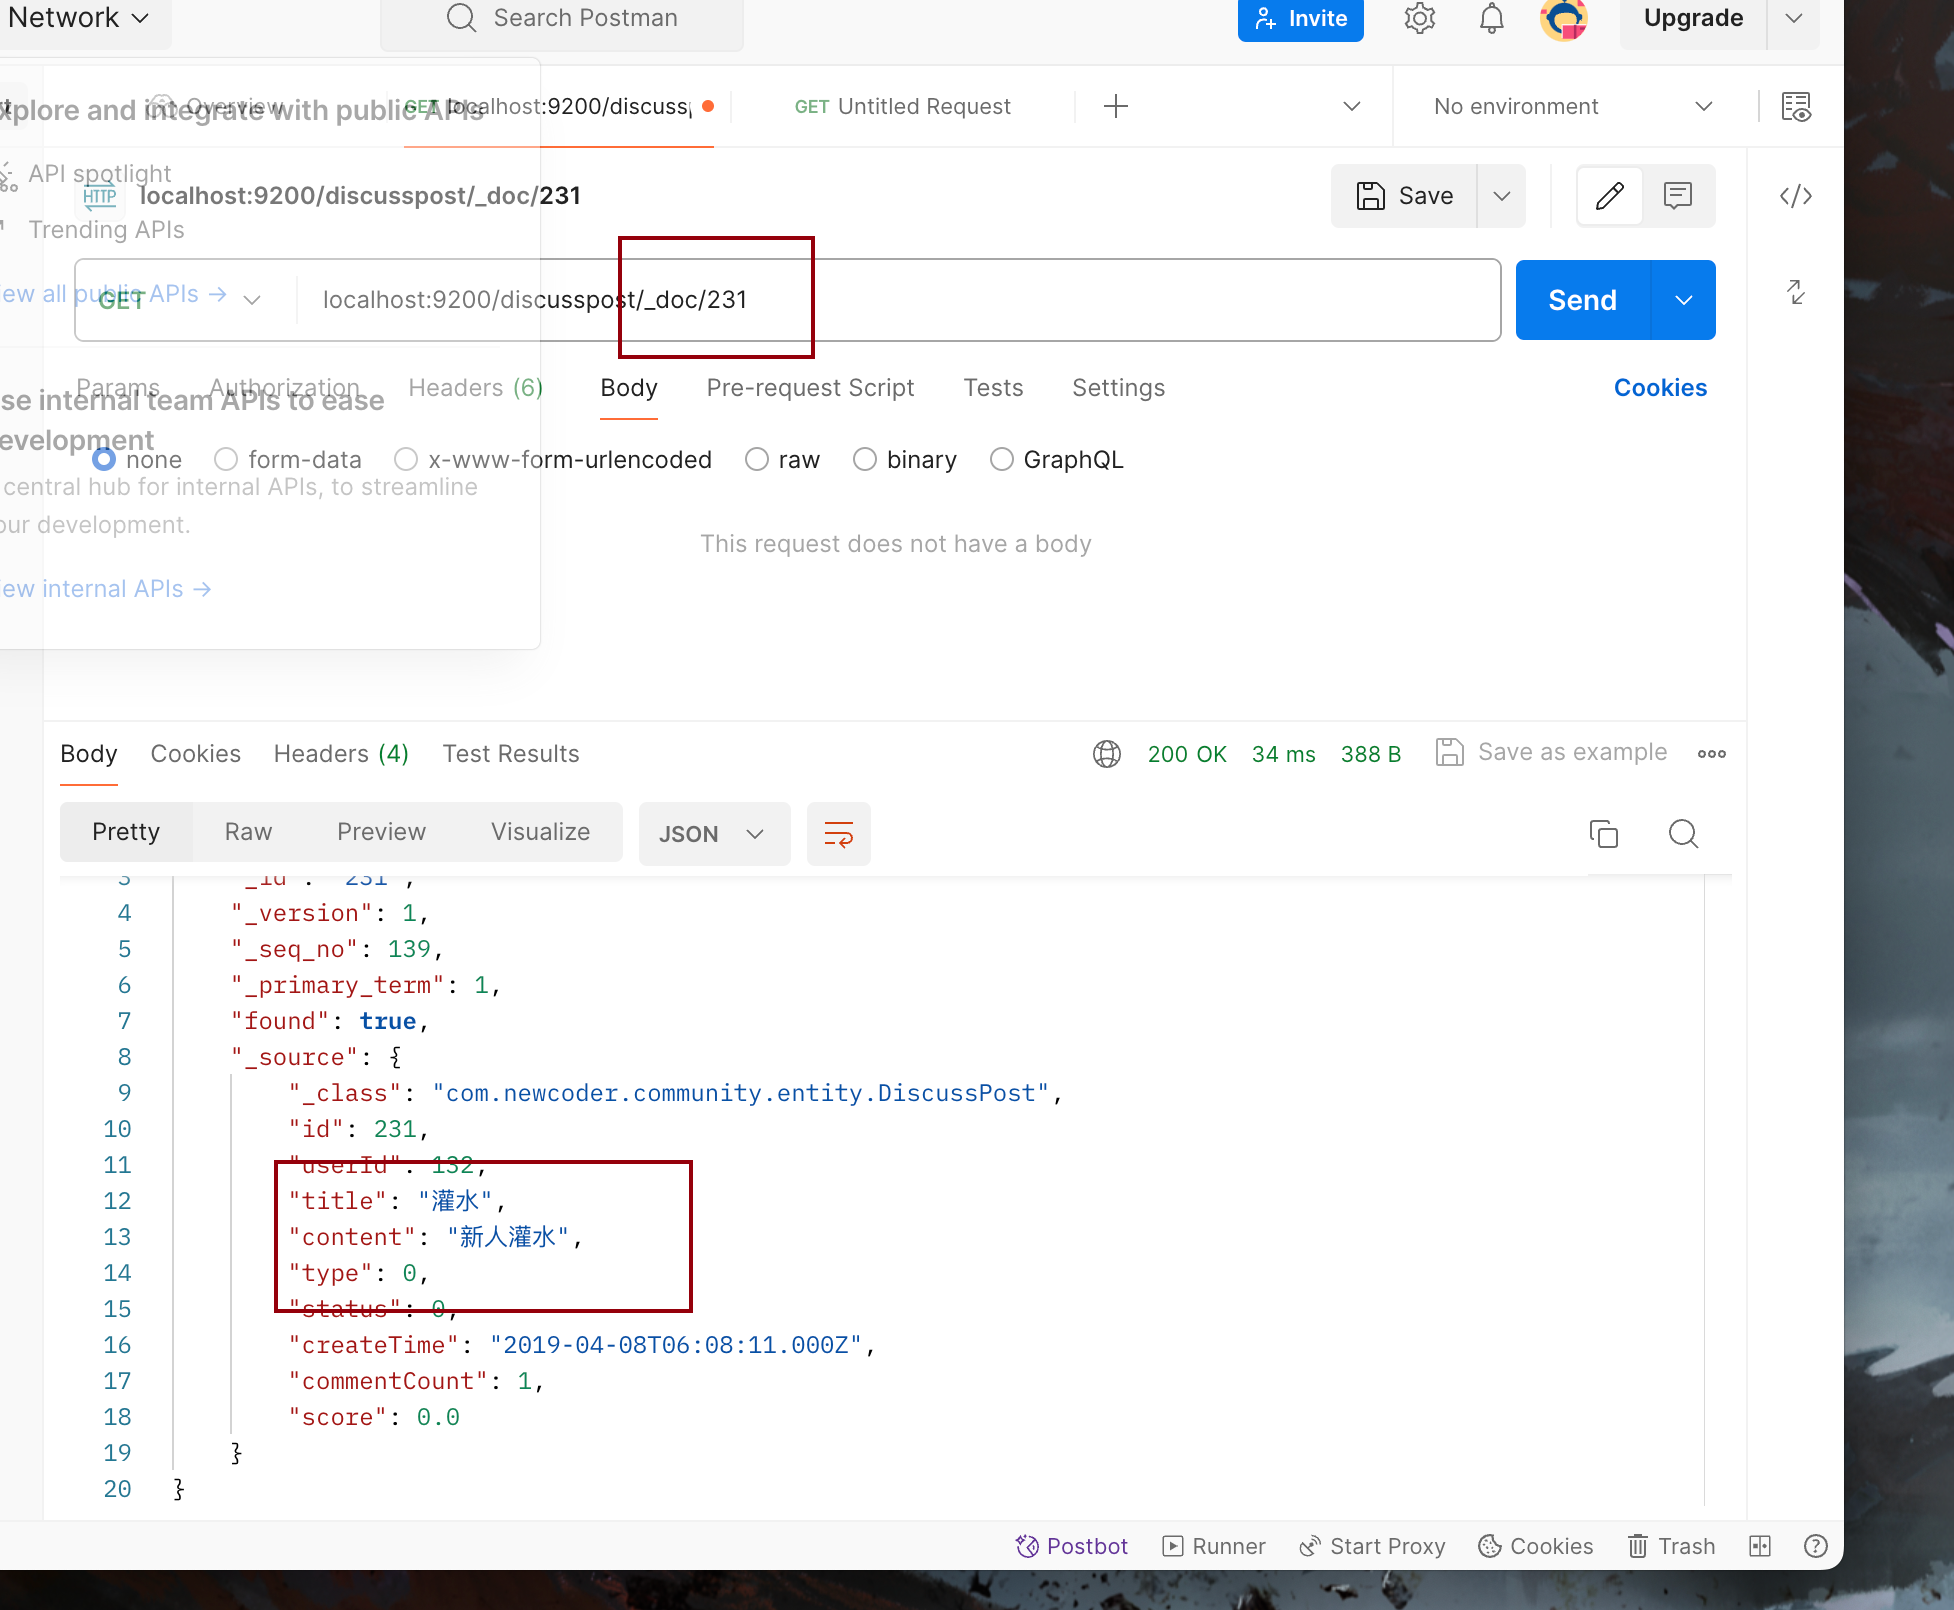
Task: Expand the Save options chevron
Action: [1502, 196]
